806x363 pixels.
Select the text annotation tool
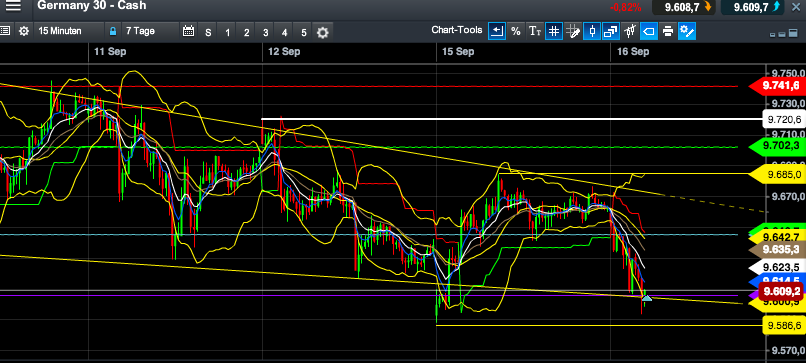pos(535,31)
